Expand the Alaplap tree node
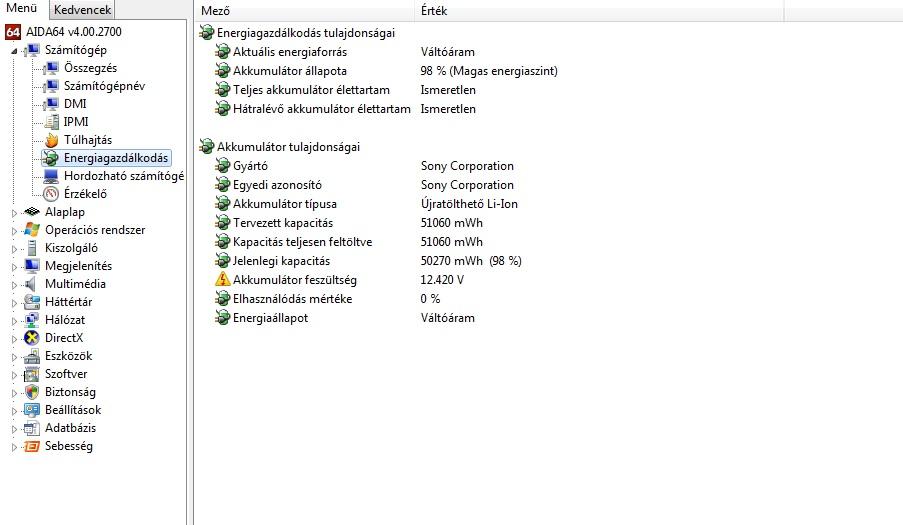Viewport: 903px width, 525px height. coord(15,213)
